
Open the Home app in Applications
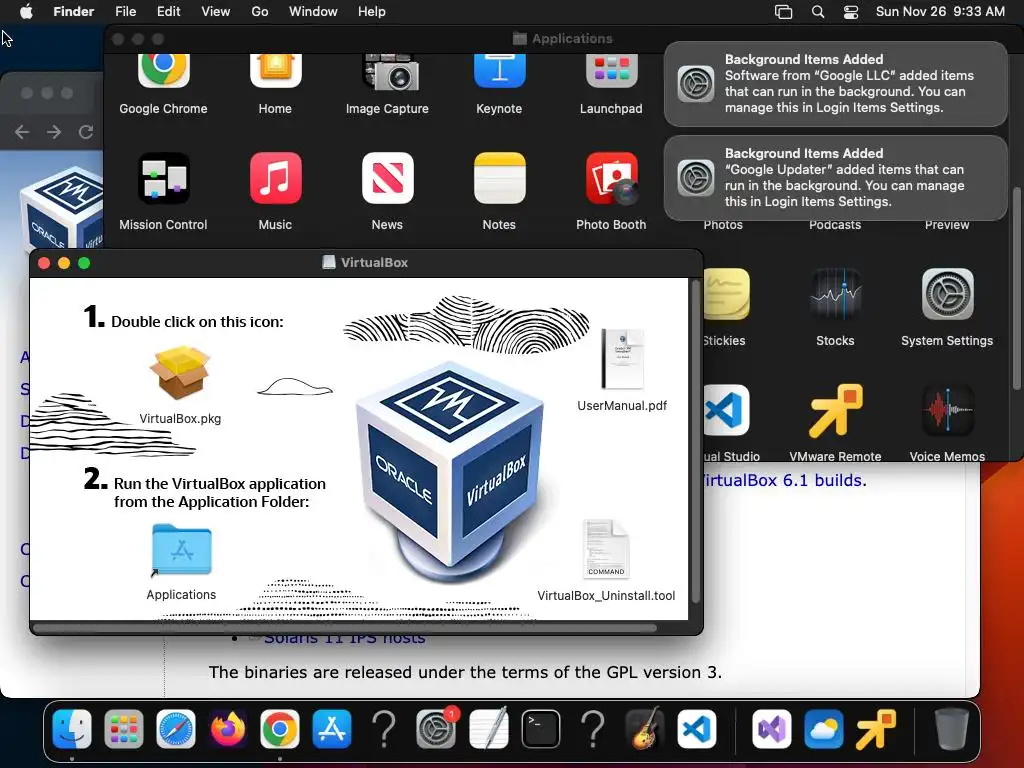tap(276, 71)
